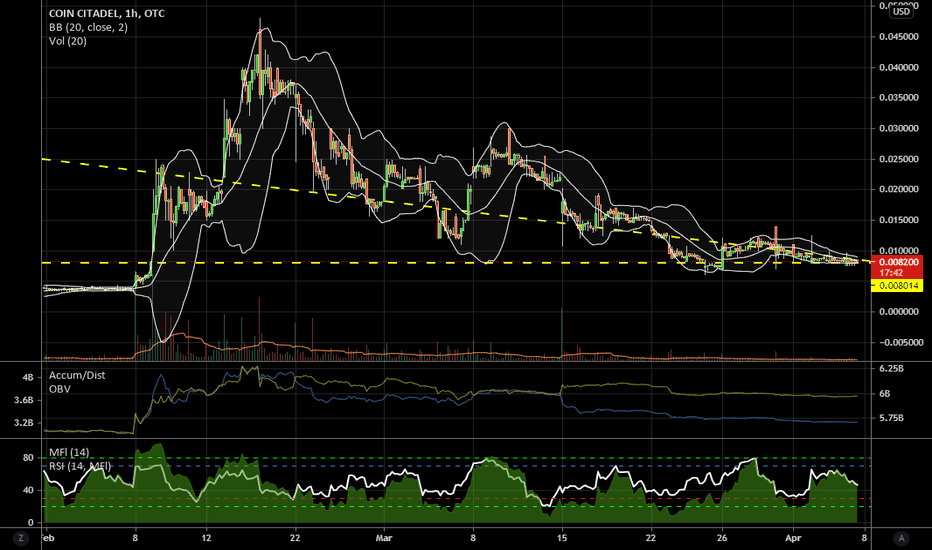Screen dimensions: 932x550
Task: Click the 4B left-axis value
Action: coord(28,378)
